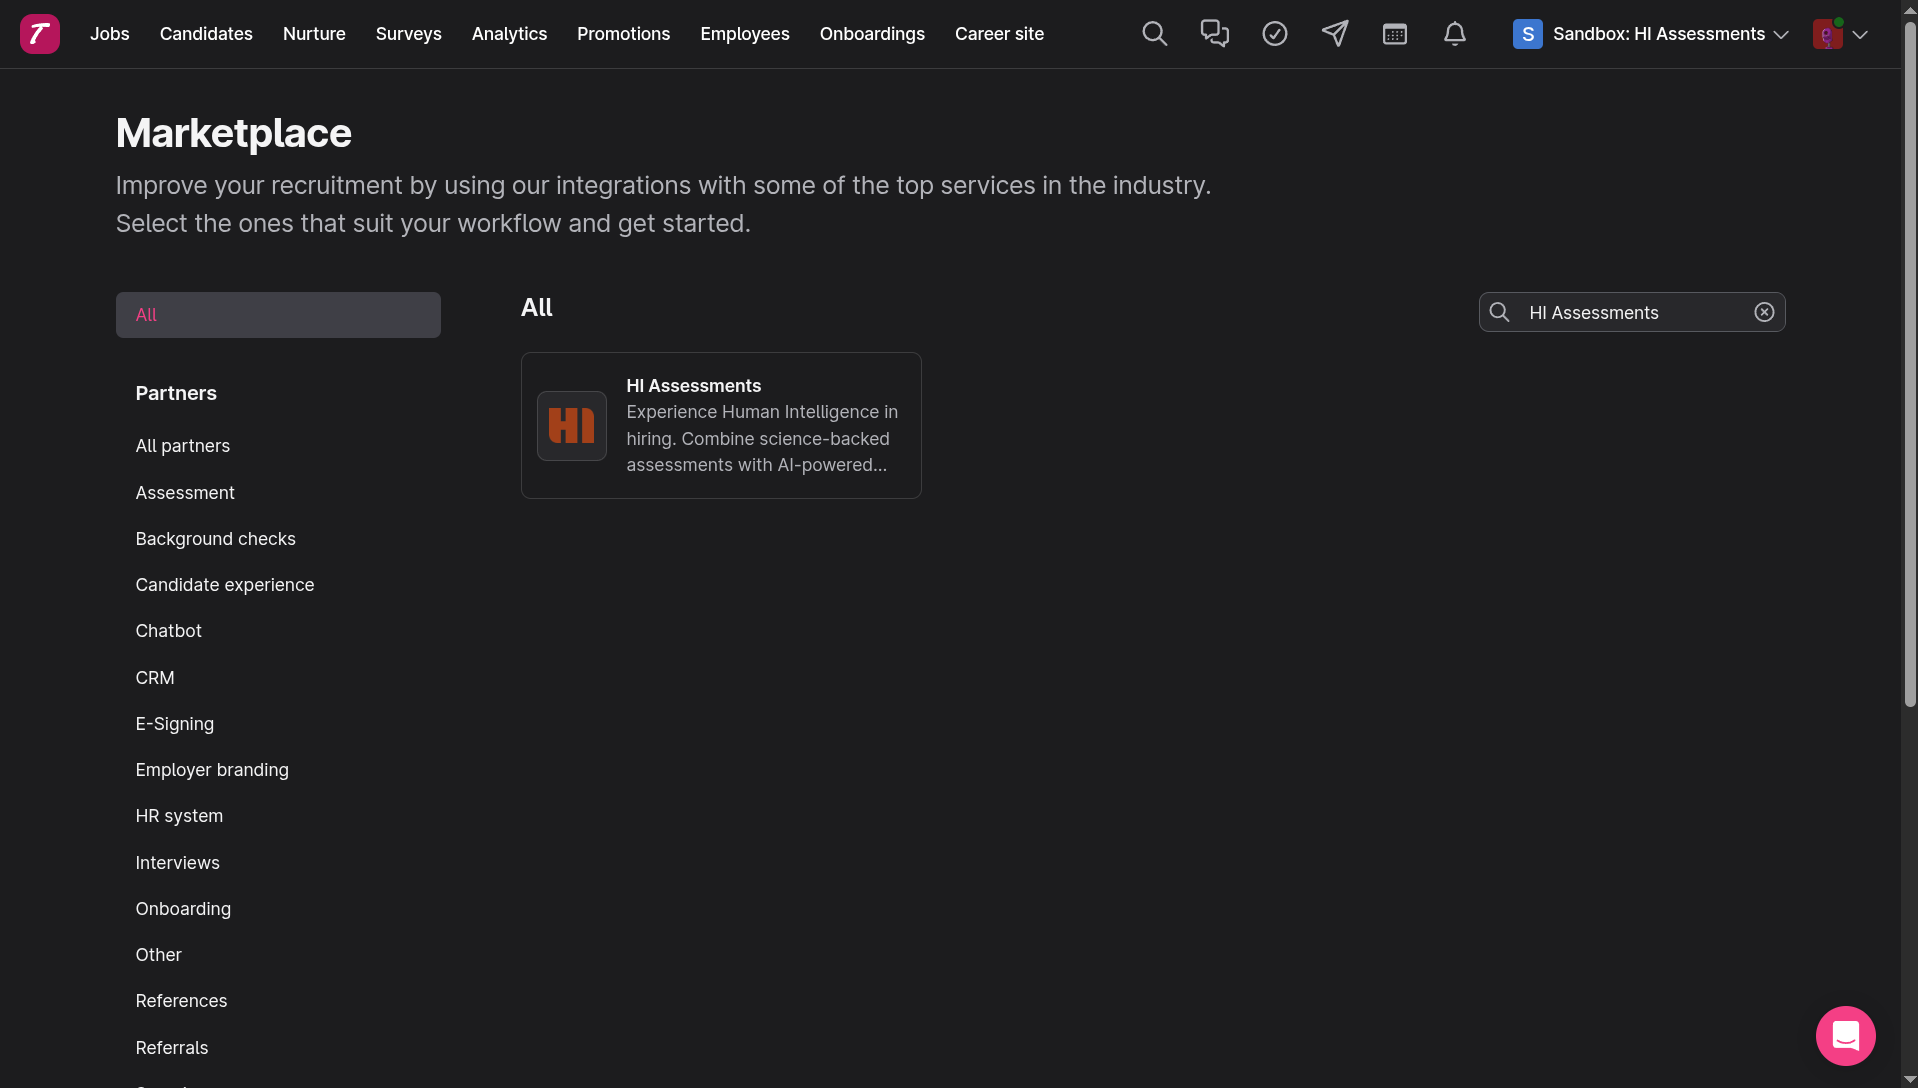This screenshot has height=1088, width=1918.
Task: Select the E-Signing partner category
Action: [174, 724]
